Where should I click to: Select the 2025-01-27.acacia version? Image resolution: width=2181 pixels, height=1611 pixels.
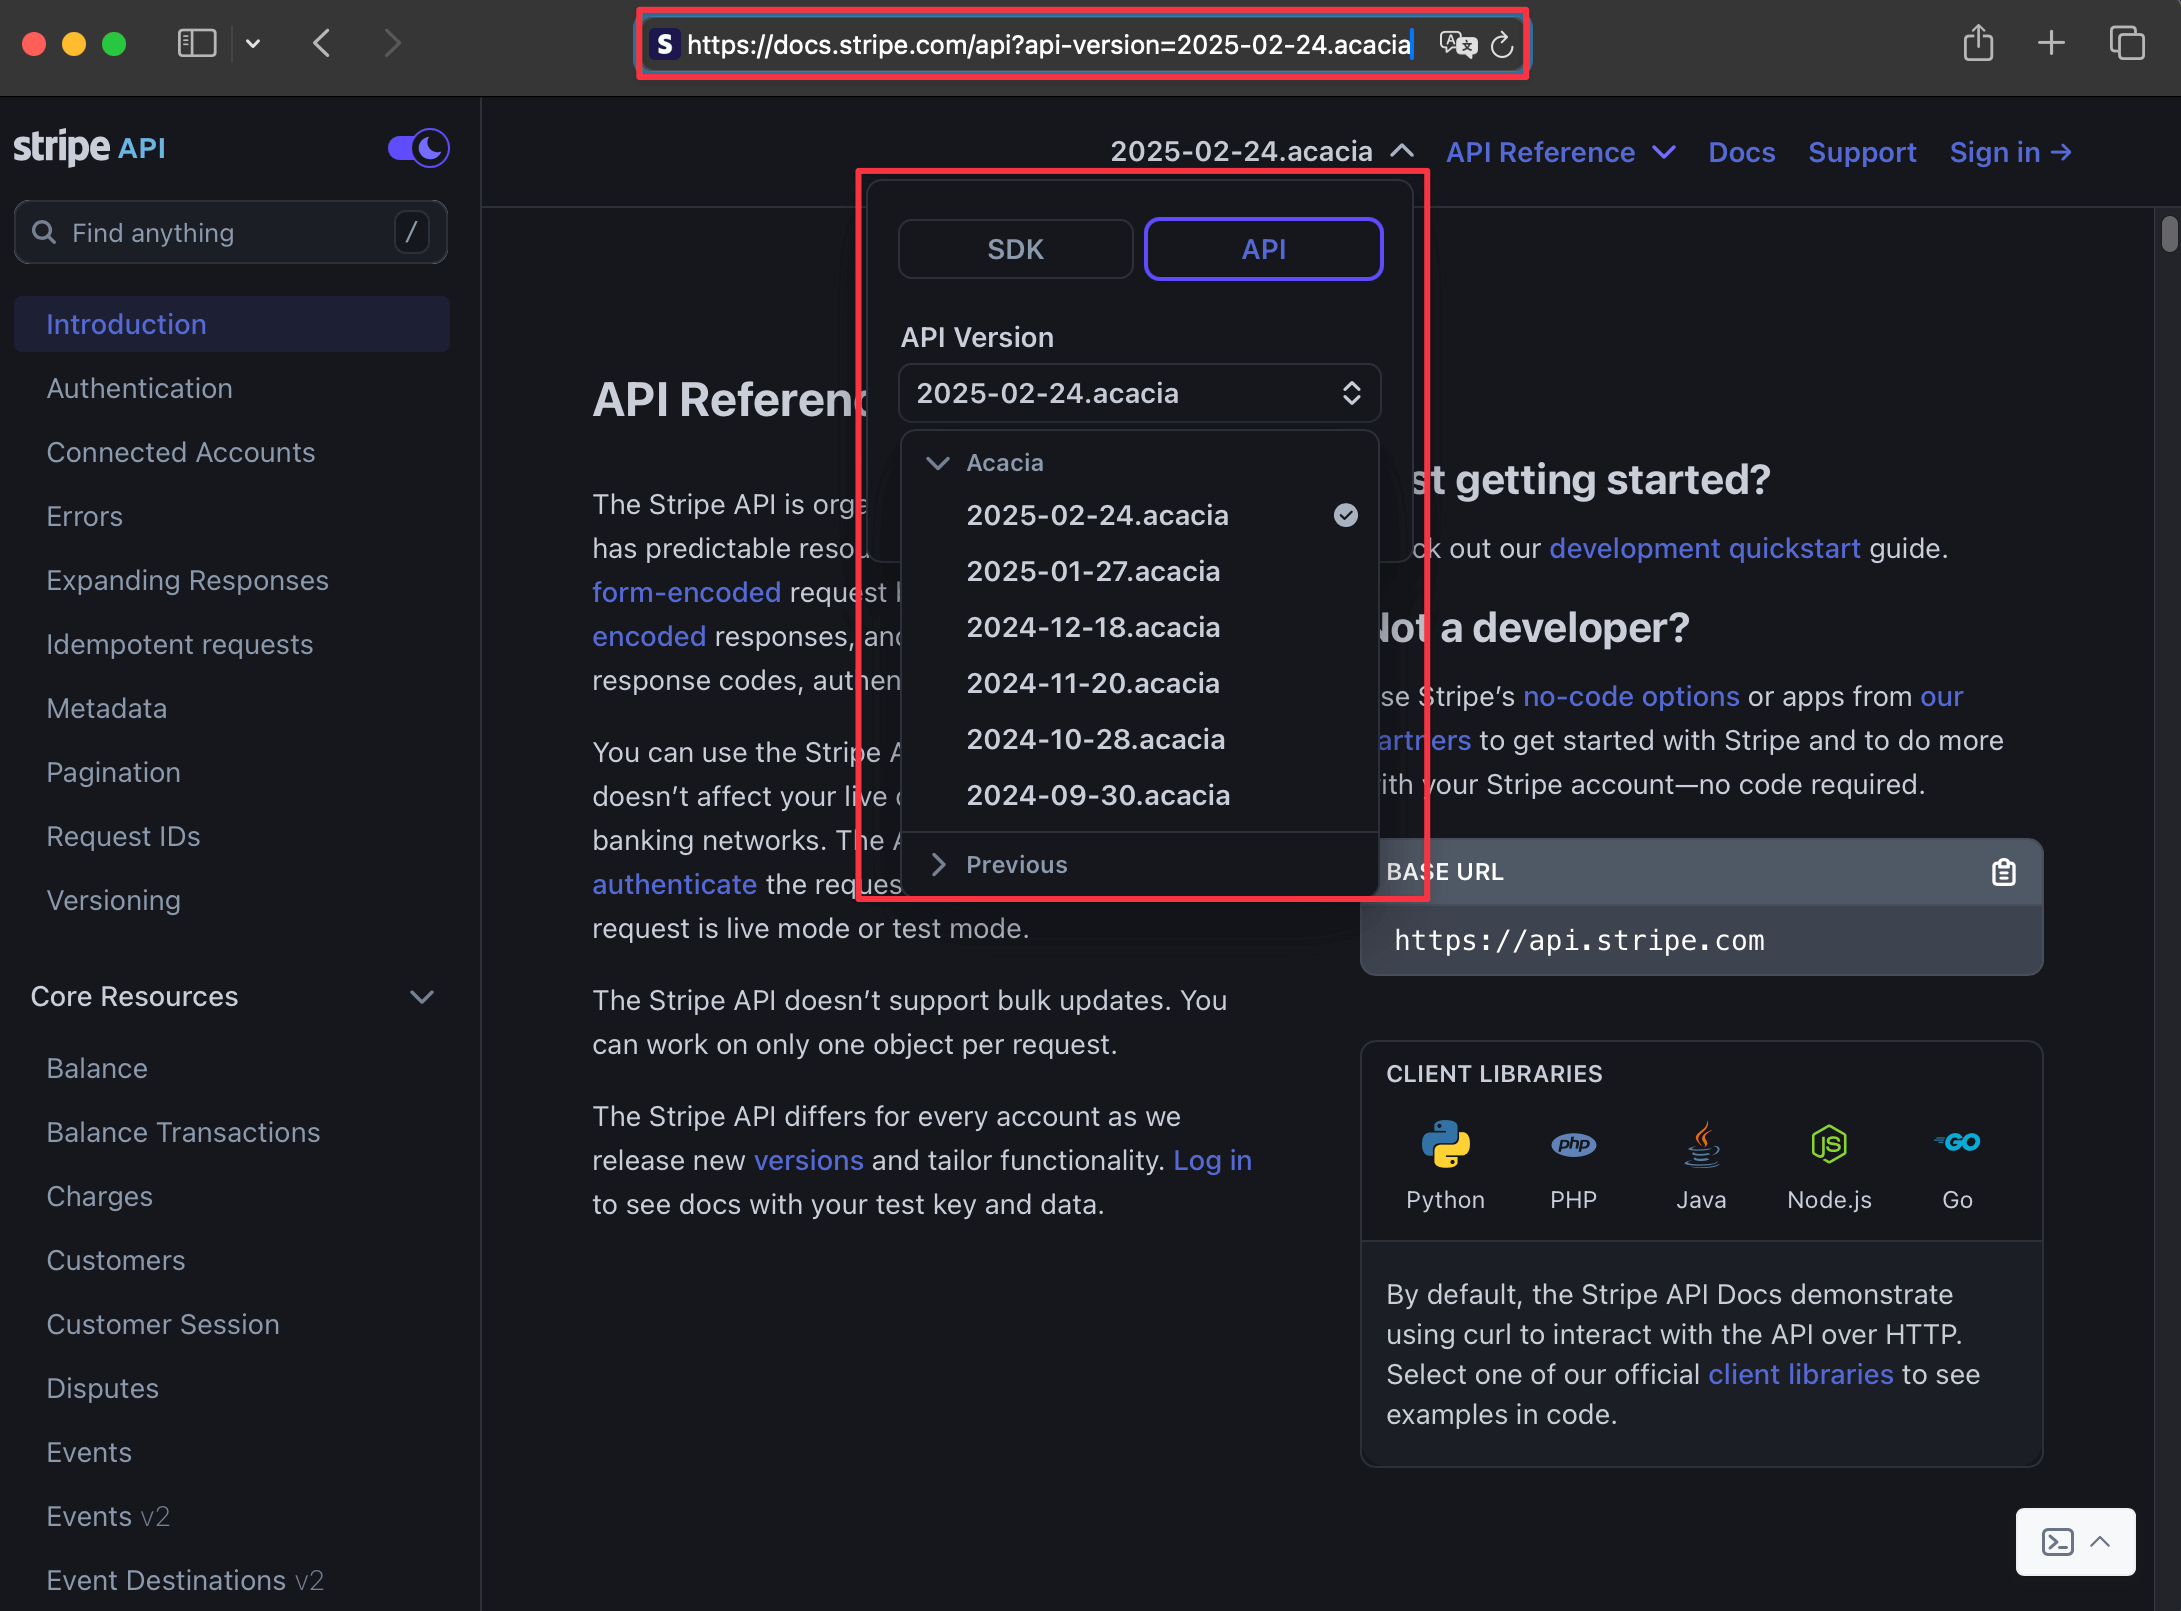1093,571
